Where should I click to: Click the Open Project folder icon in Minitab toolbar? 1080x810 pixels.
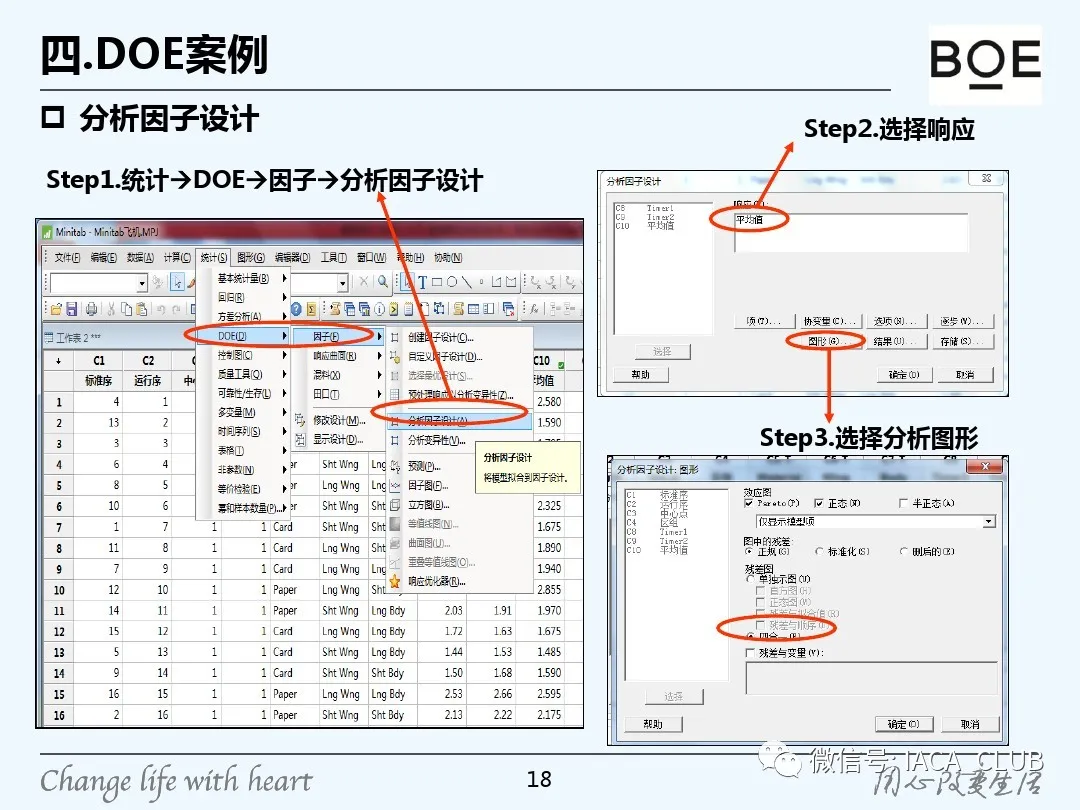click(x=56, y=309)
